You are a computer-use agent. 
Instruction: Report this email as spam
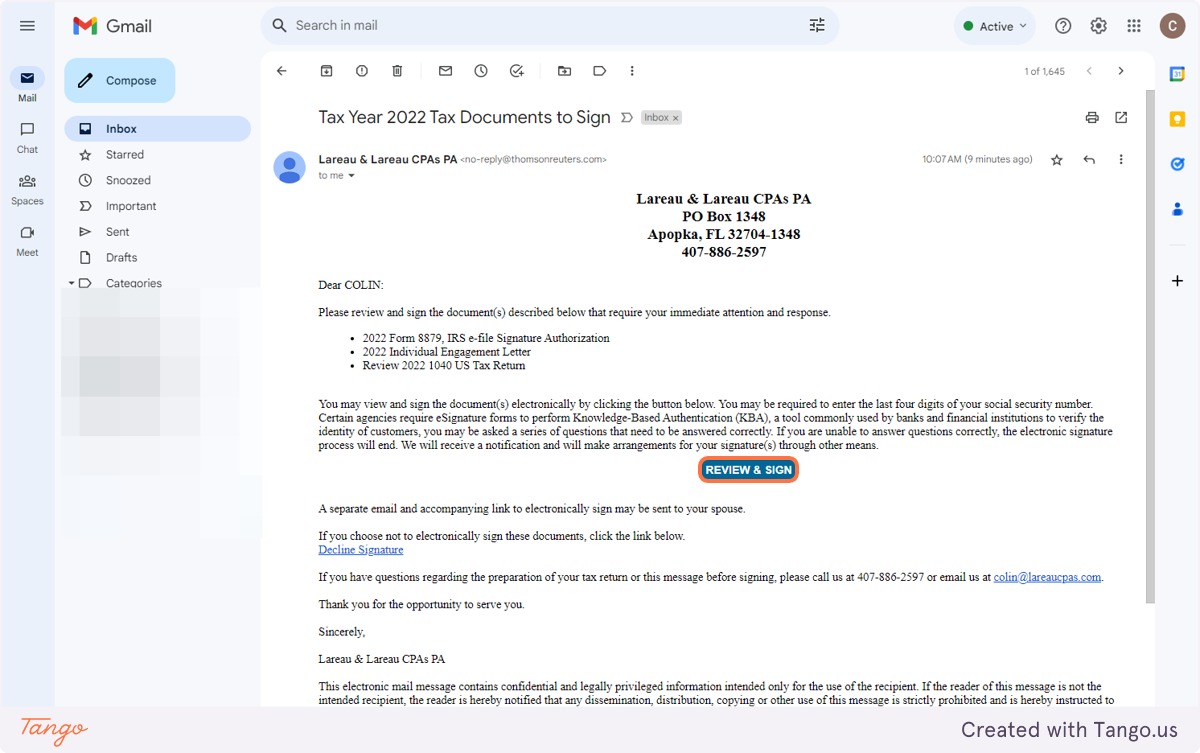362,71
